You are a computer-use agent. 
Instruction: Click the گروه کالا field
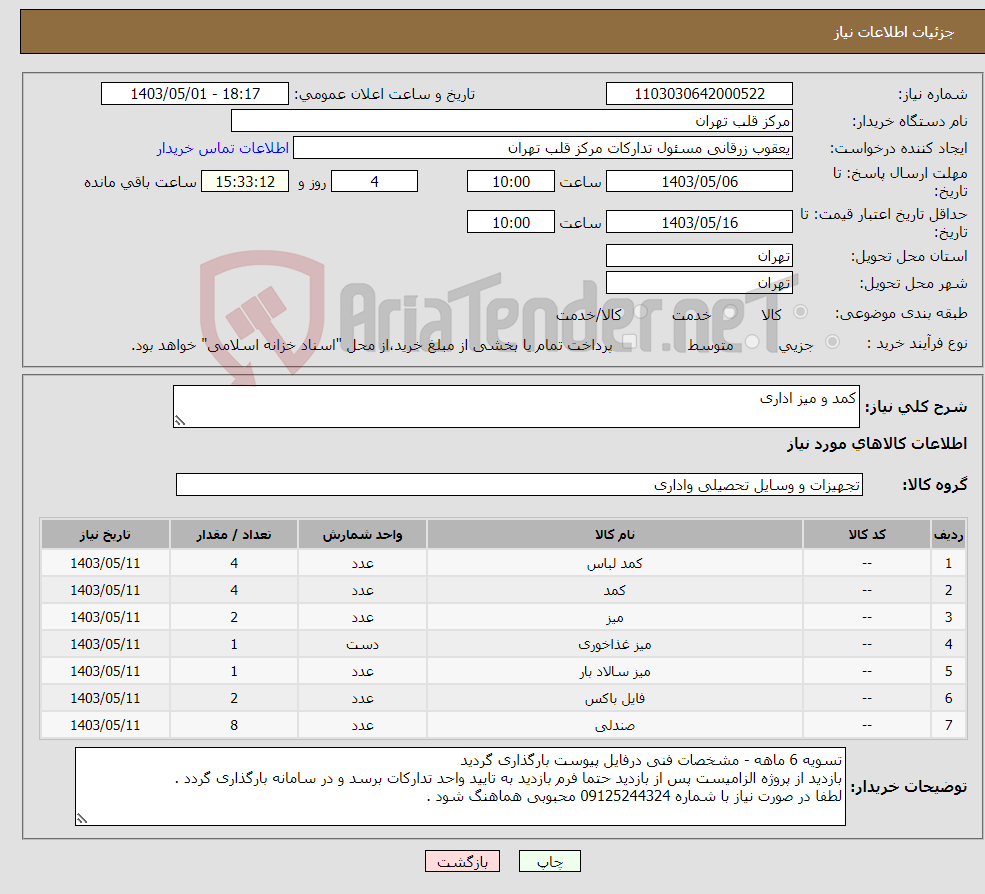520,485
